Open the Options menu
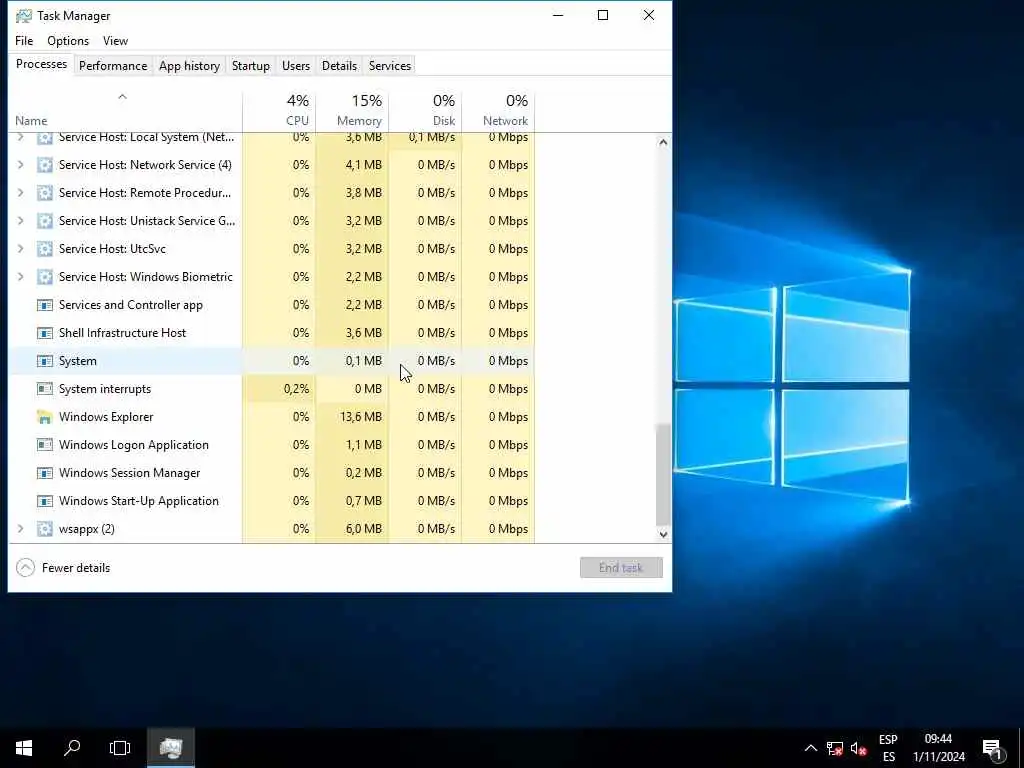 point(68,40)
